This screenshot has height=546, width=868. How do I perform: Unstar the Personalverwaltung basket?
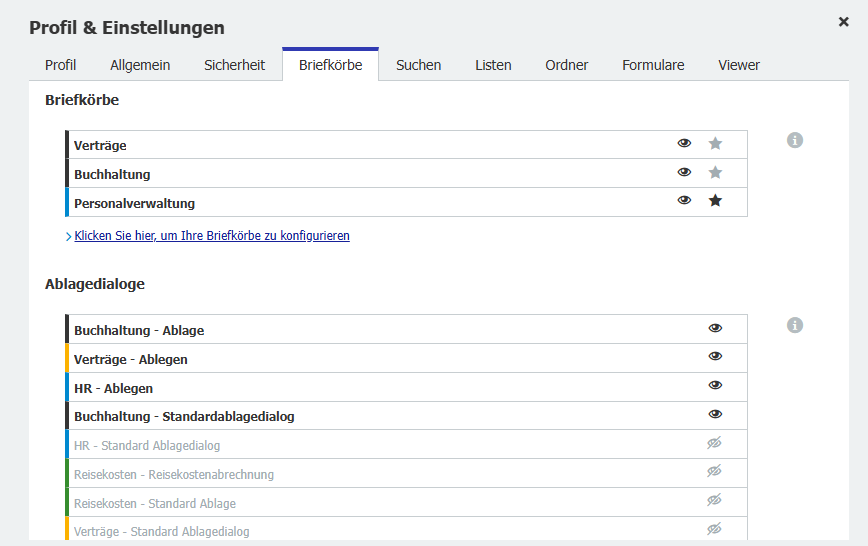tap(715, 201)
